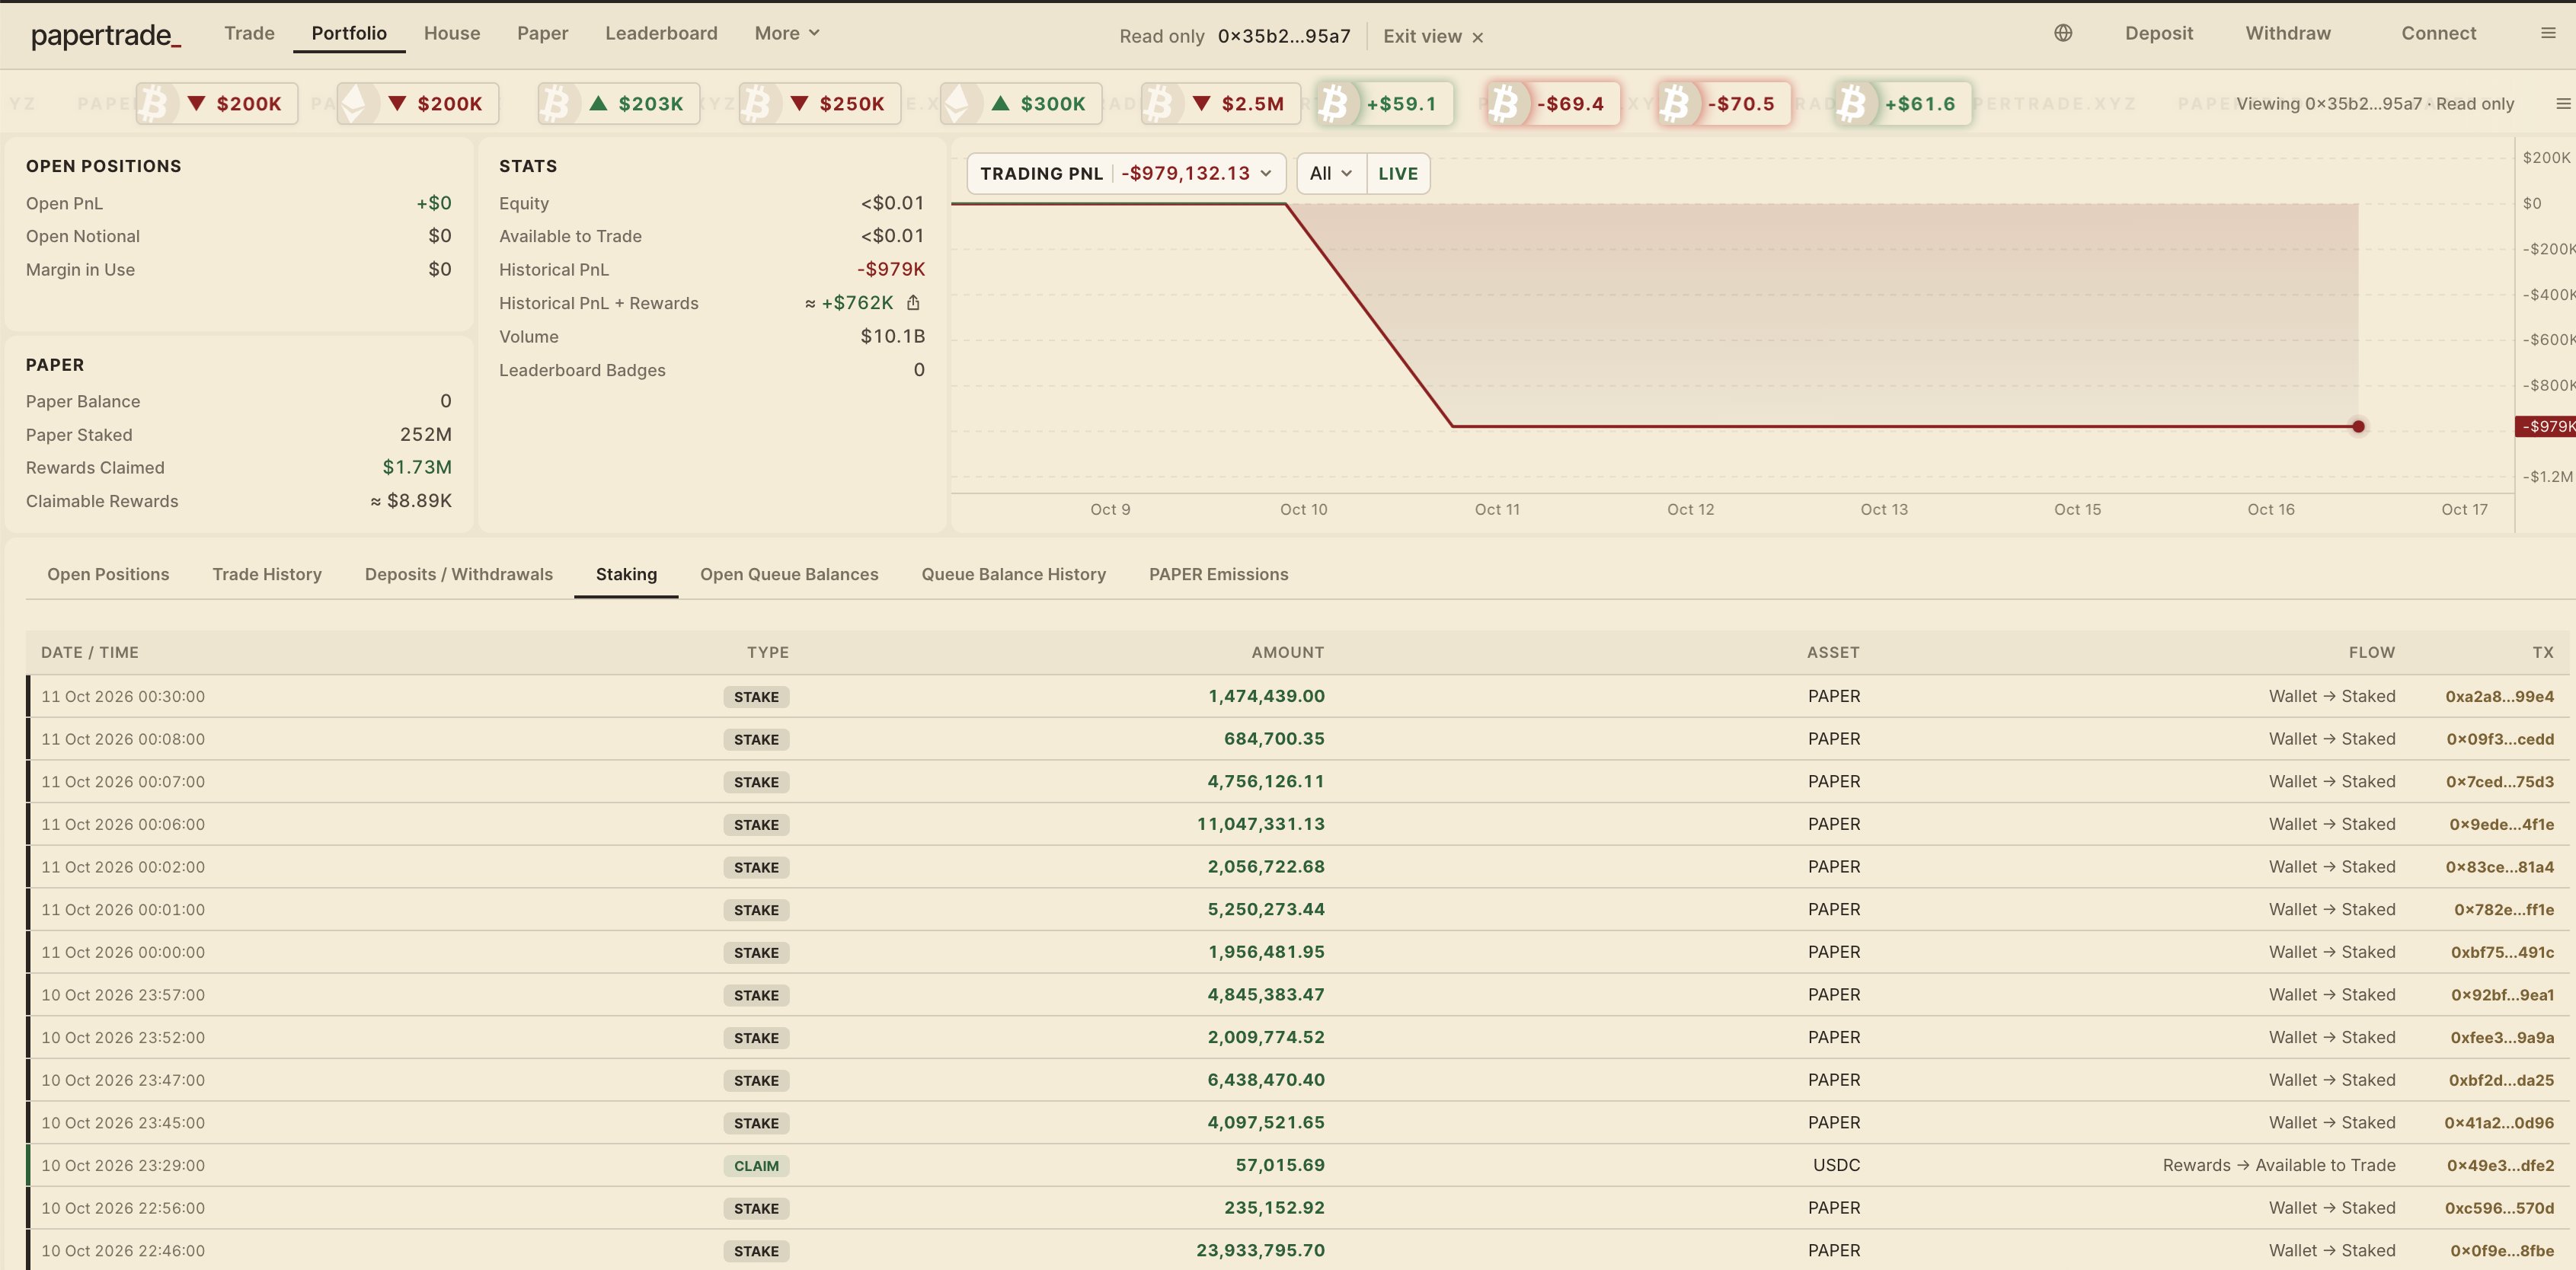This screenshot has height=1270, width=2576.
Task: Click the $300K ethereum ticker chip
Action: click(1021, 104)
